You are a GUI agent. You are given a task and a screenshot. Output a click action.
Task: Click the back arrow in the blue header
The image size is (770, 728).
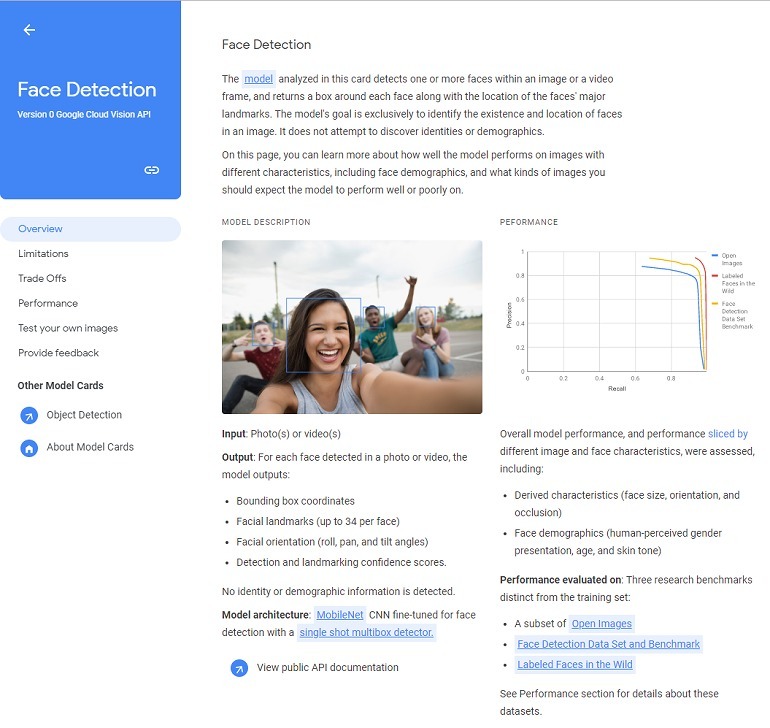tap(29, 30)
